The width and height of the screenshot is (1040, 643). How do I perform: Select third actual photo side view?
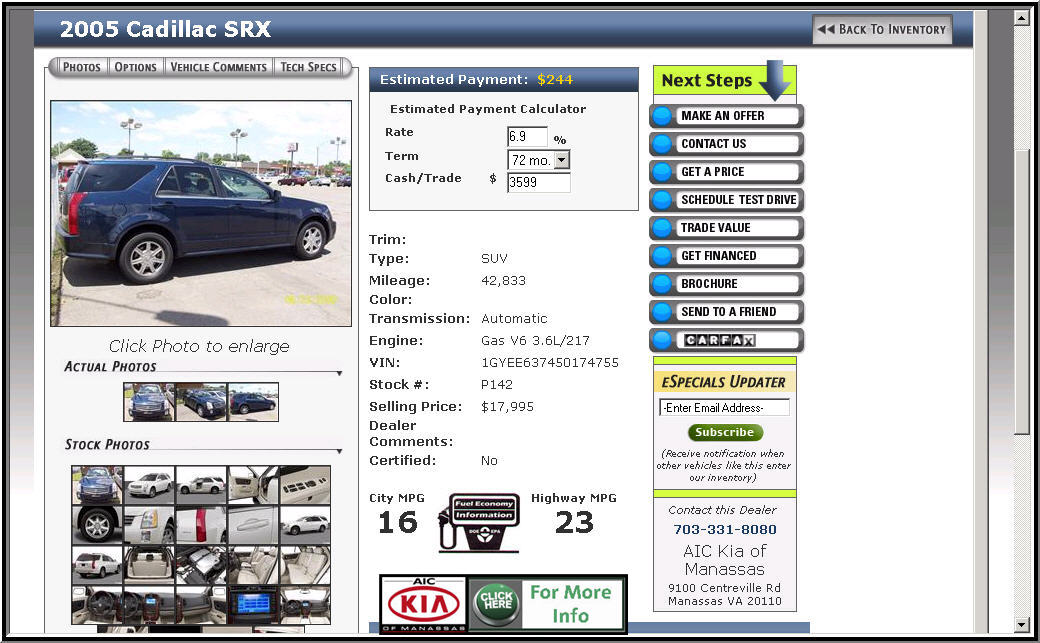(253, 402)
